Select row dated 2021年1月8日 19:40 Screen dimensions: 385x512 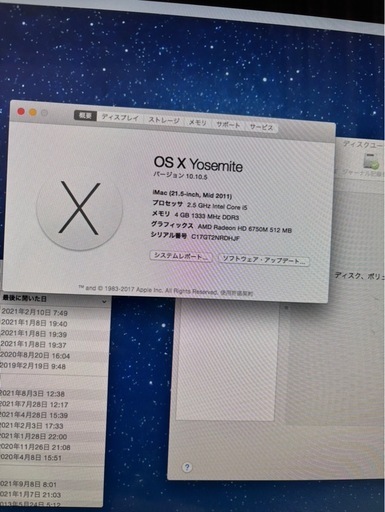55,323
